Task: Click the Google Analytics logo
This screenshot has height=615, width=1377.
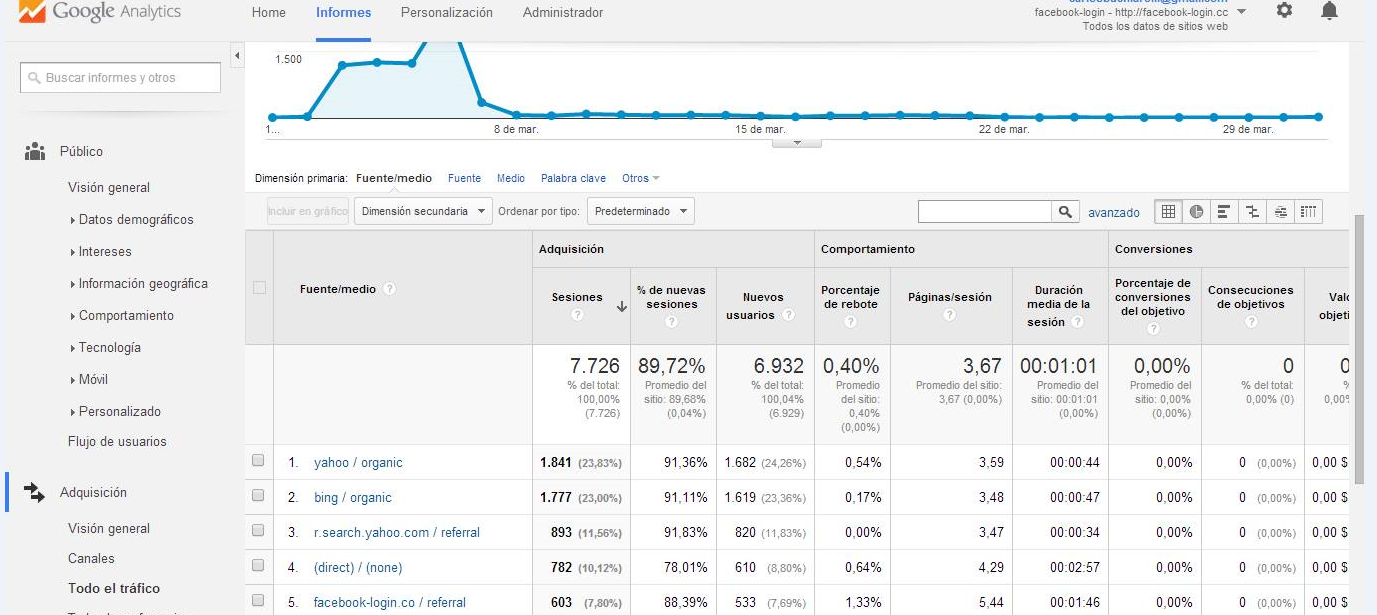Action: point(100,12)
